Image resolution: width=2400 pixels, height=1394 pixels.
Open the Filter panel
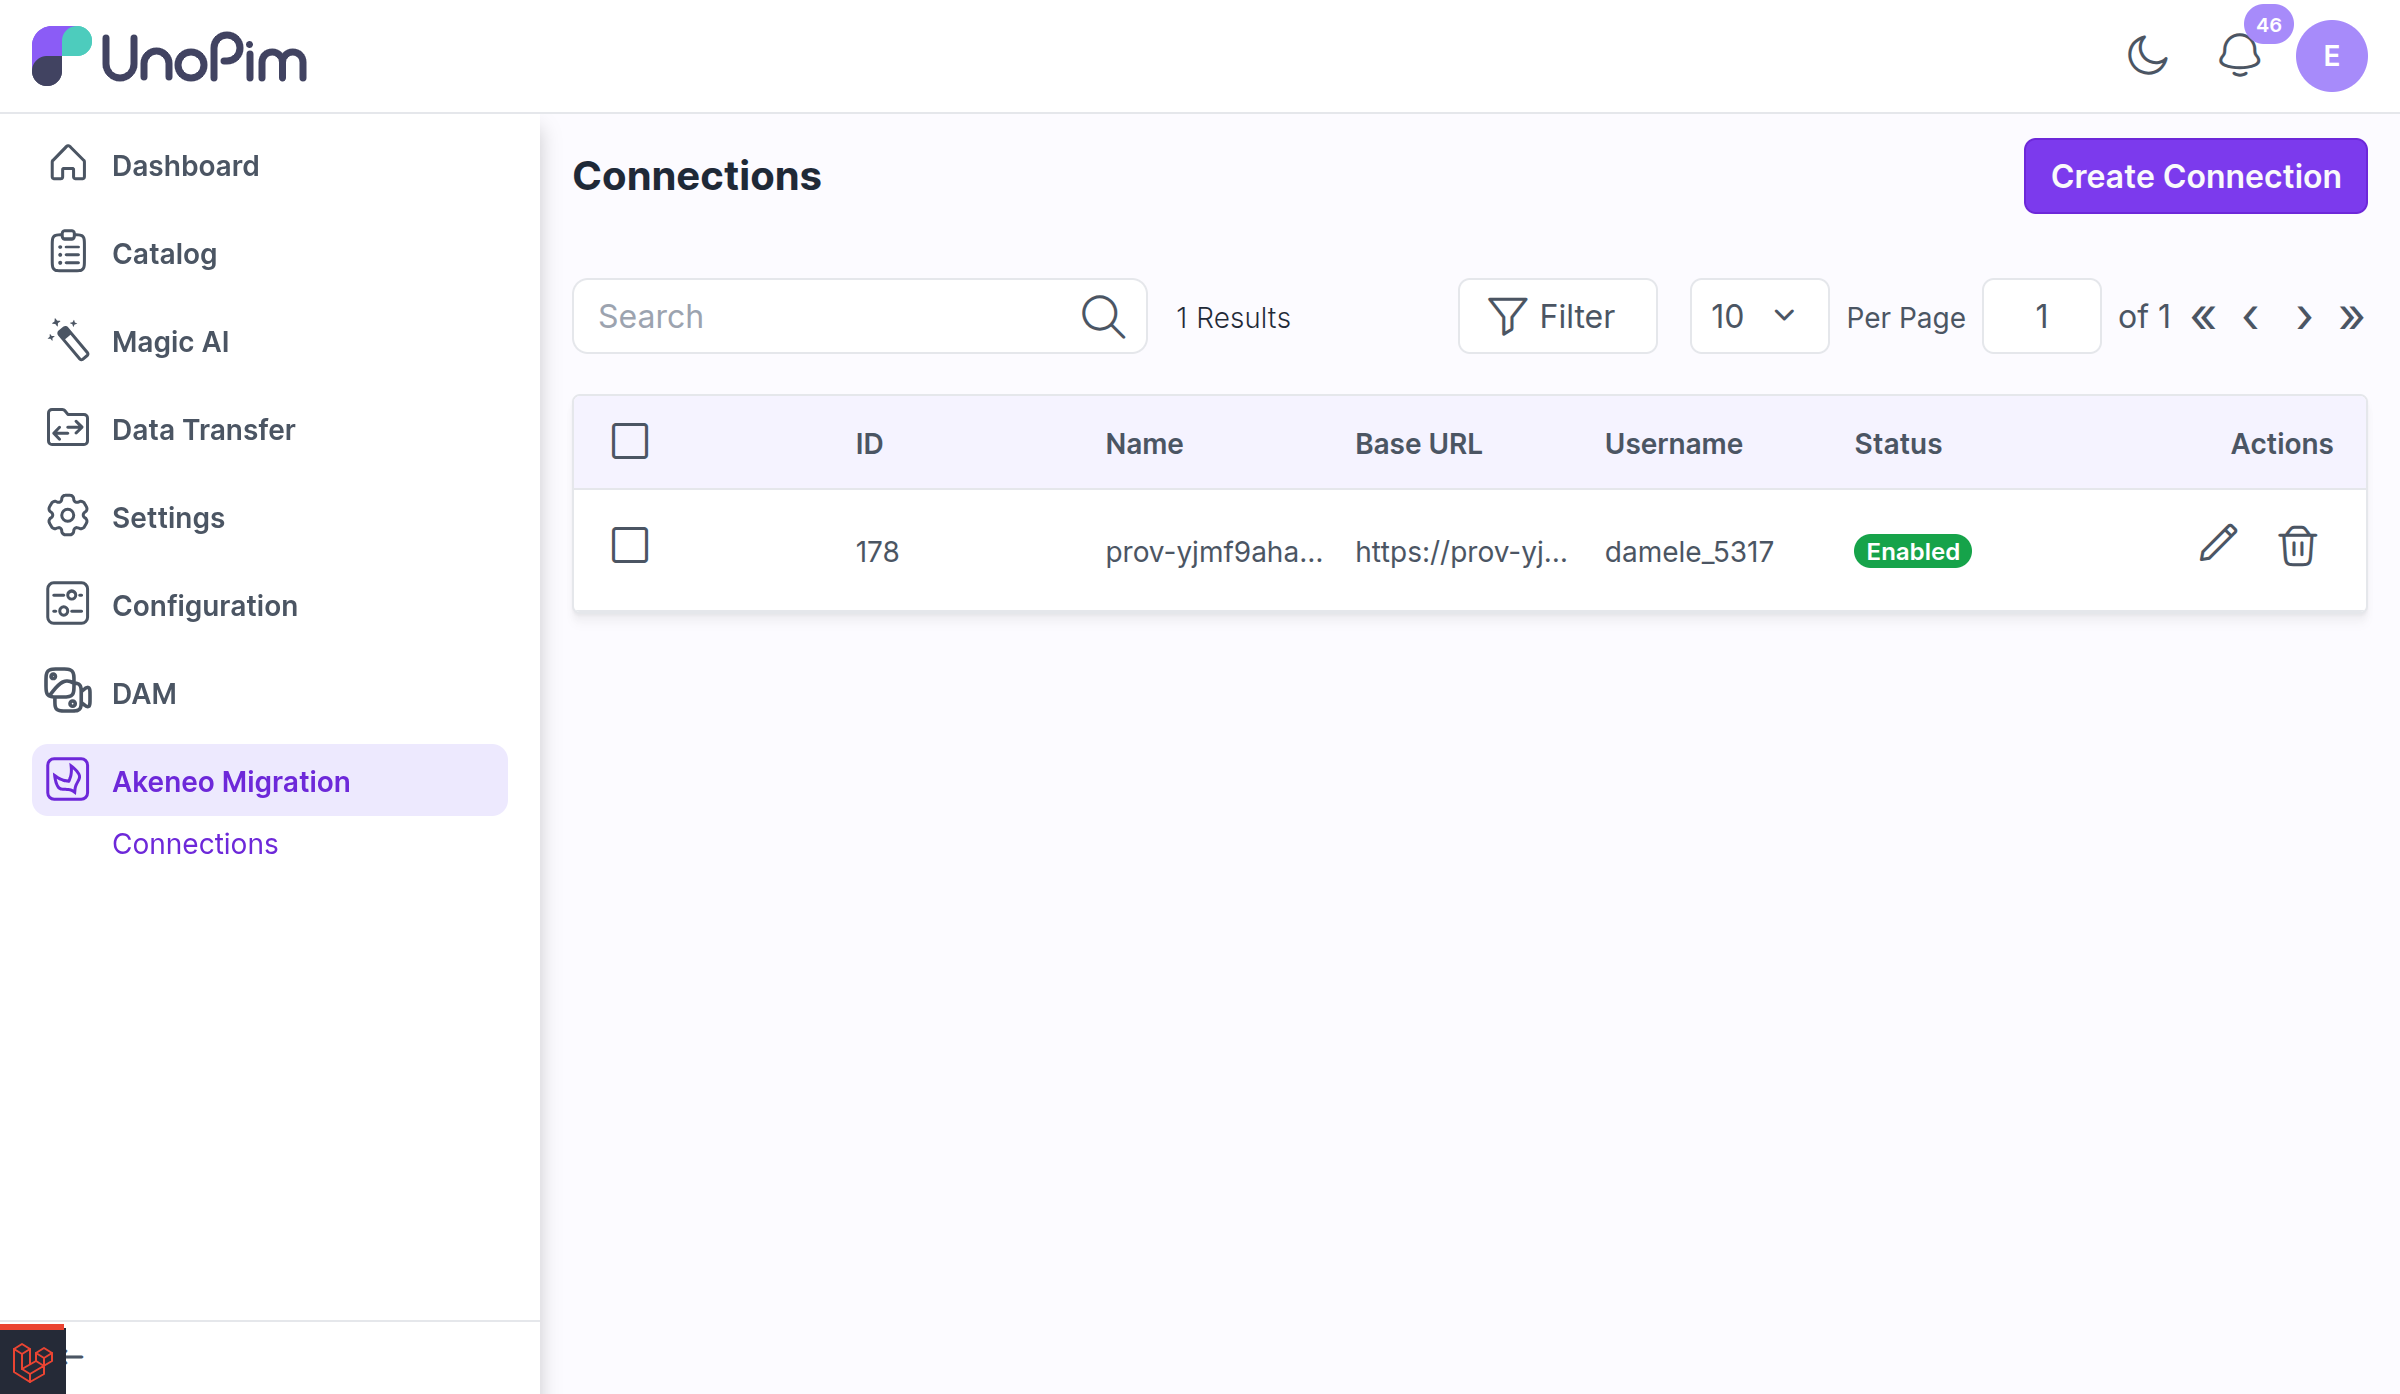[1557, 316]
